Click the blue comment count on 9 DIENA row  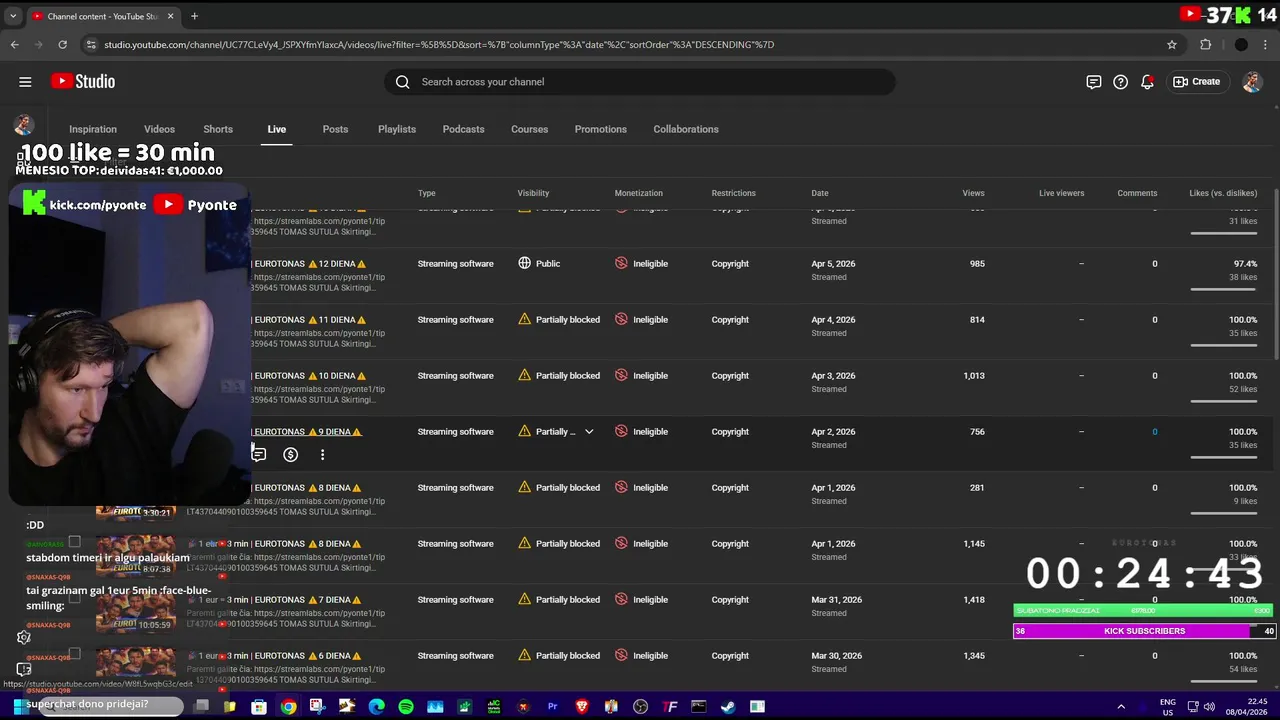click(x=1154, y=432)
